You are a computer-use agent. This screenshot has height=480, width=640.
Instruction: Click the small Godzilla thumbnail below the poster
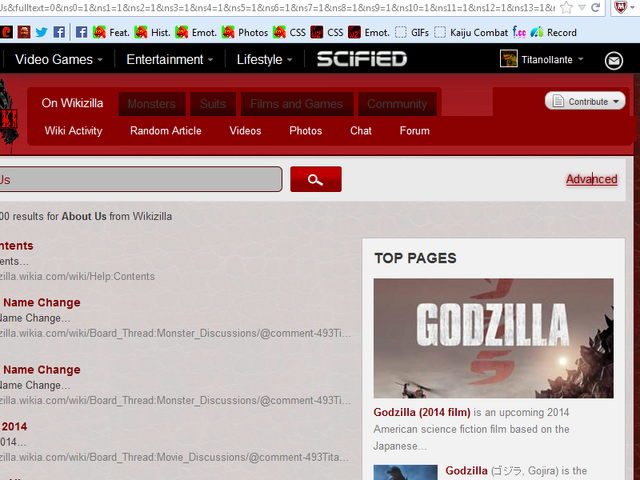tap(406, 472)
